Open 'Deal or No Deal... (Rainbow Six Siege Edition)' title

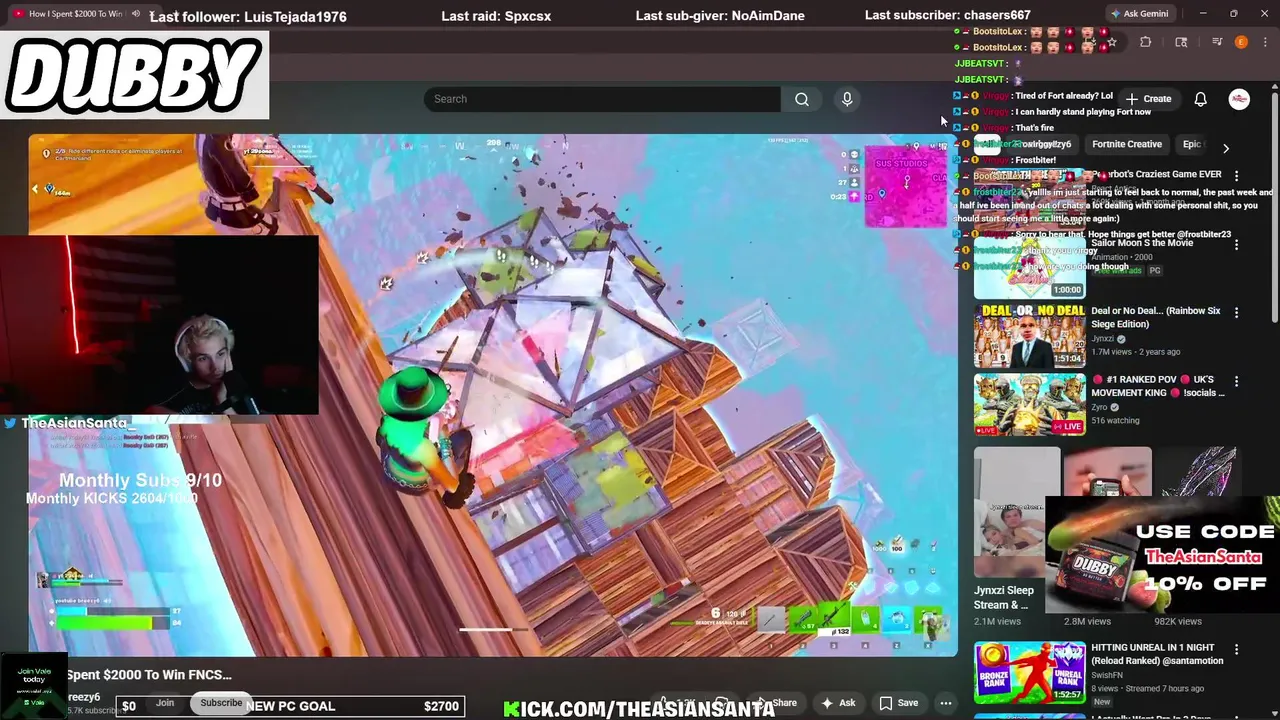coord(1156,317)
